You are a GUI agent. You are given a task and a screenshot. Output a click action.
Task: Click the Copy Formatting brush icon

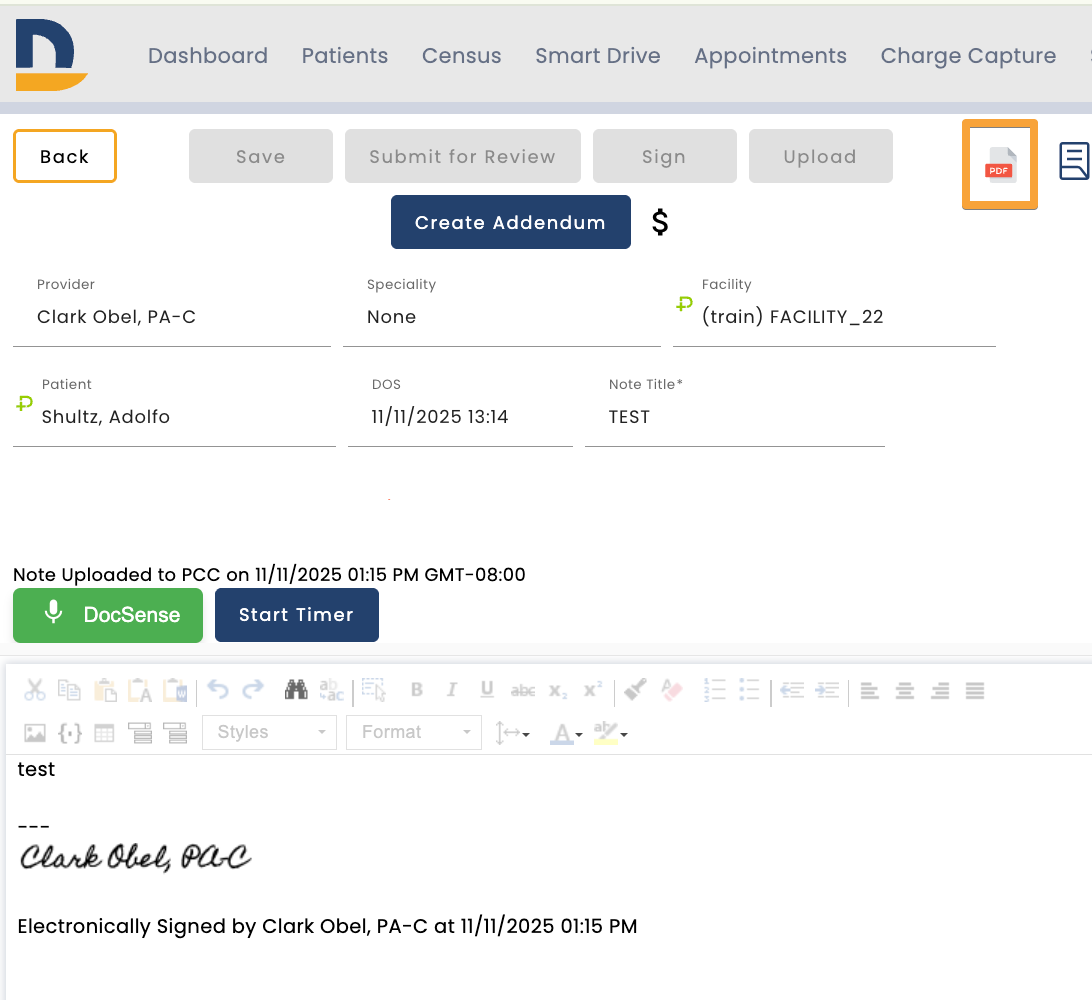[635, 690]
